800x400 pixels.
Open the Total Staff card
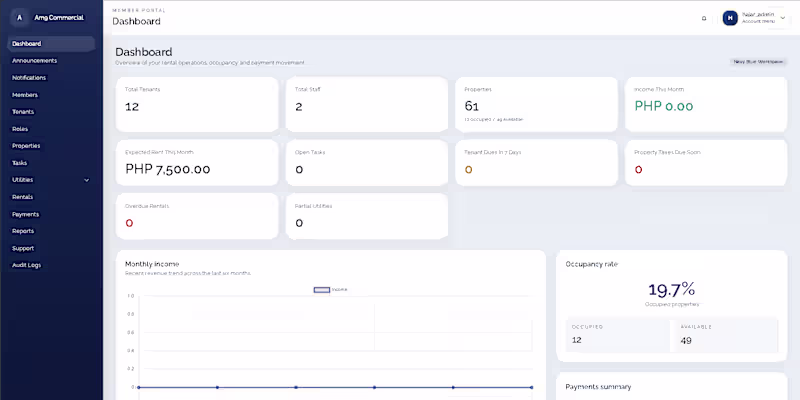click(367, 105)
